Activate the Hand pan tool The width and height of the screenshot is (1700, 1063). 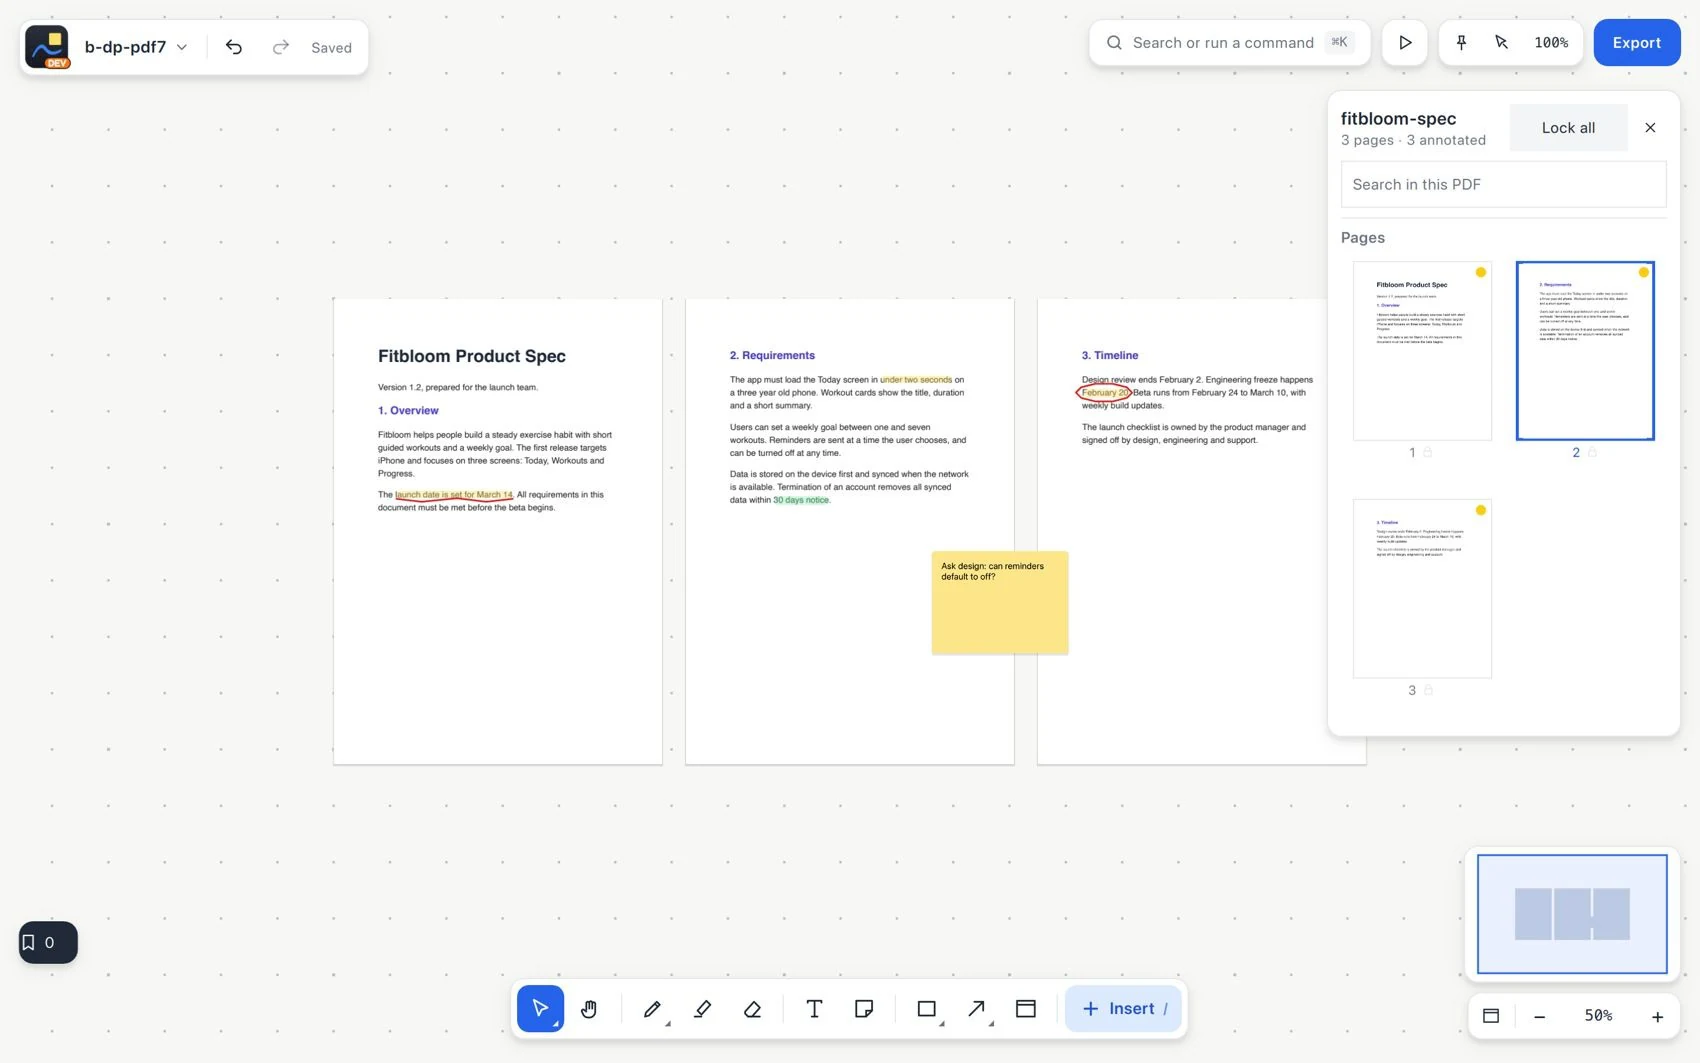click(x=589, y=1008)
